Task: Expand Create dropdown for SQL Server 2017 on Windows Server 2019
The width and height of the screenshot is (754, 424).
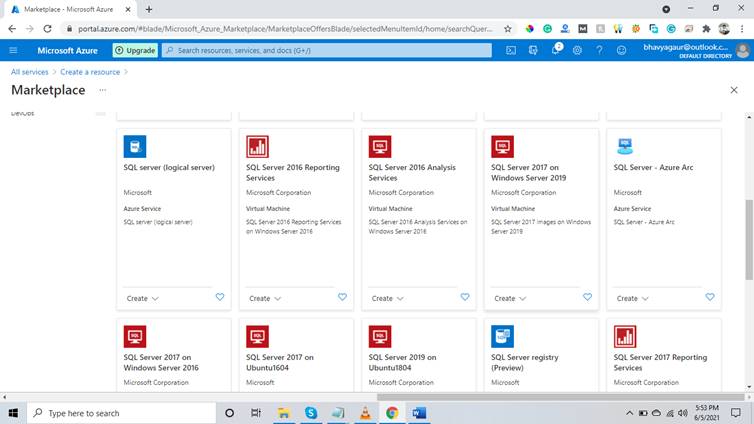Action: (510, 299)
